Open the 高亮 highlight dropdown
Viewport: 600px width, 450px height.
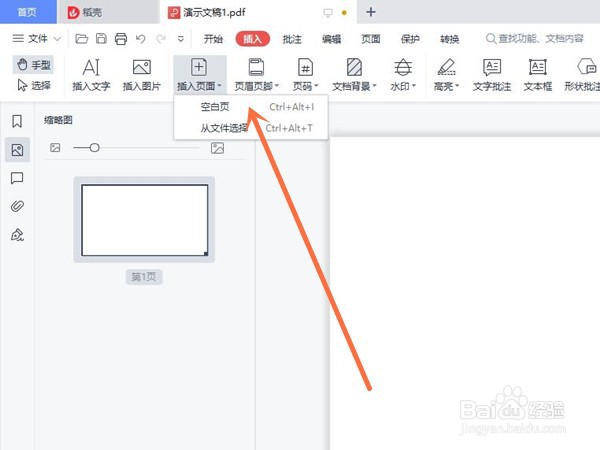tap(446, 75)
